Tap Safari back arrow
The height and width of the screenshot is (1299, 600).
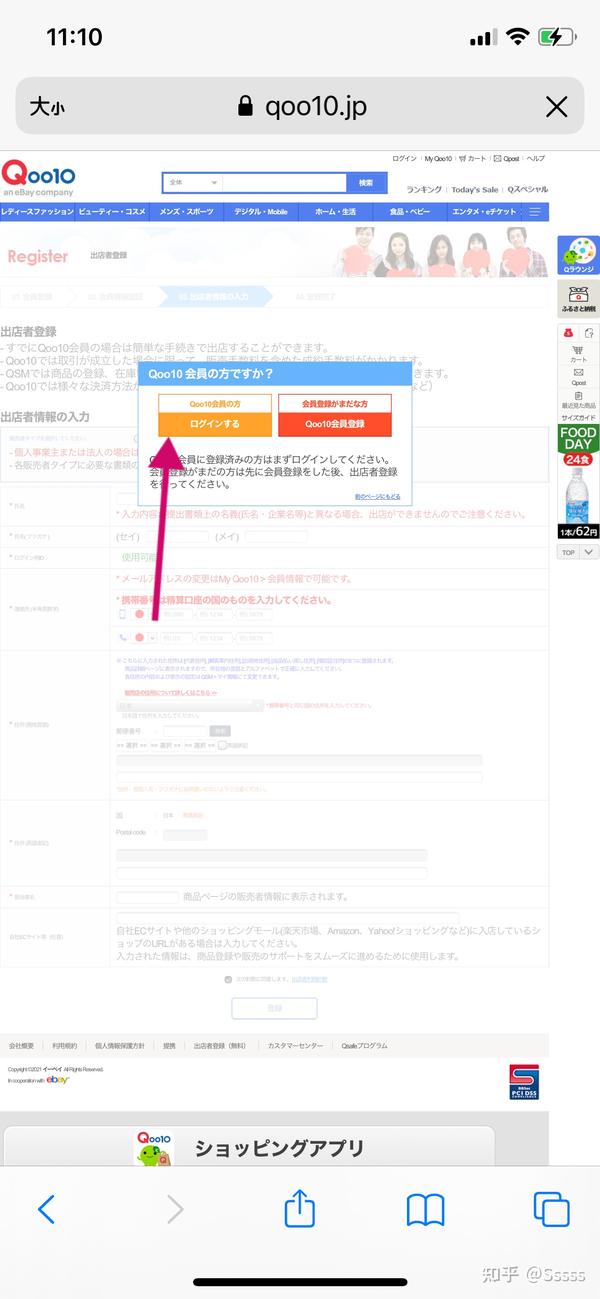tap(46, 1209)
